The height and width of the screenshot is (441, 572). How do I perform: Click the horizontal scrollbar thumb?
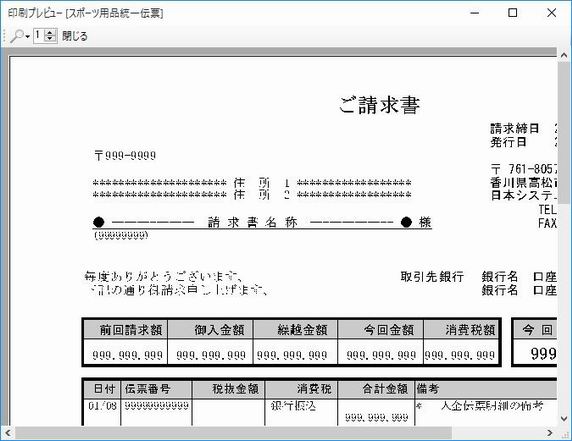233,433
